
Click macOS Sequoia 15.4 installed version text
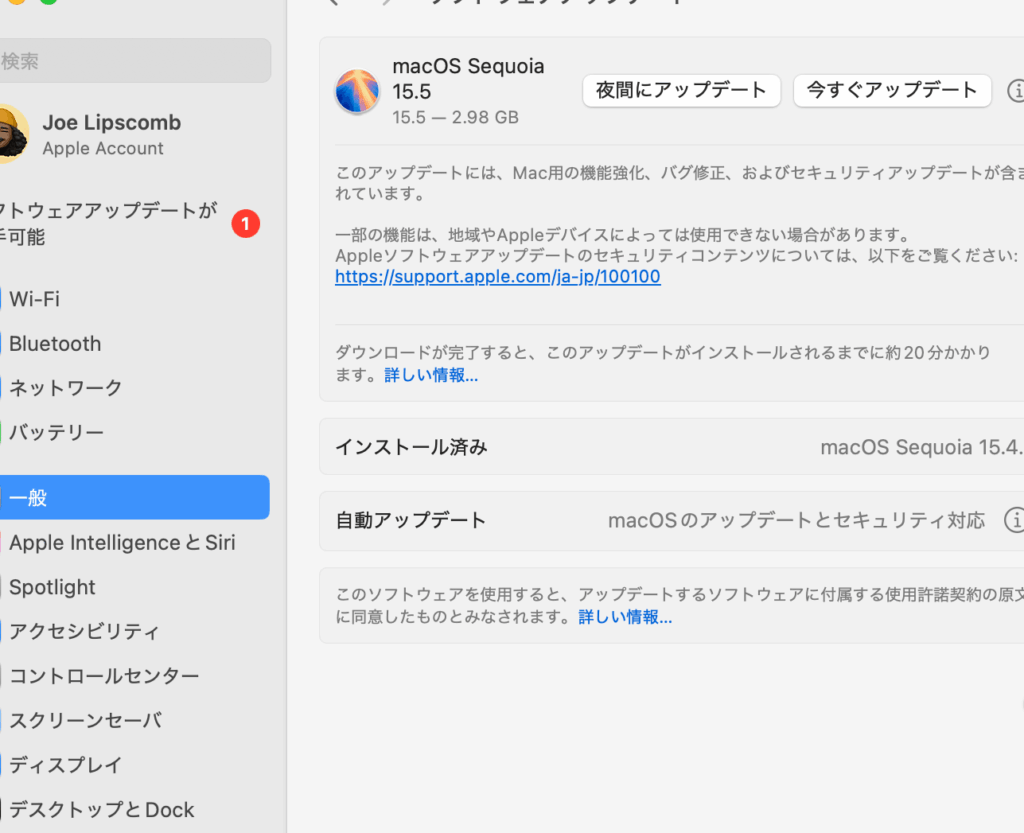[x=921, y=447]
